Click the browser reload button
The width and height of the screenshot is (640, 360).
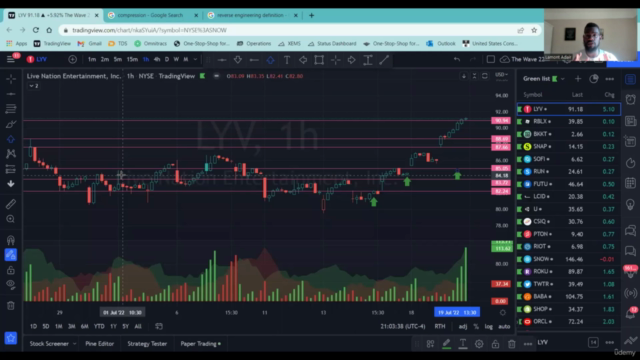point(36,30)
